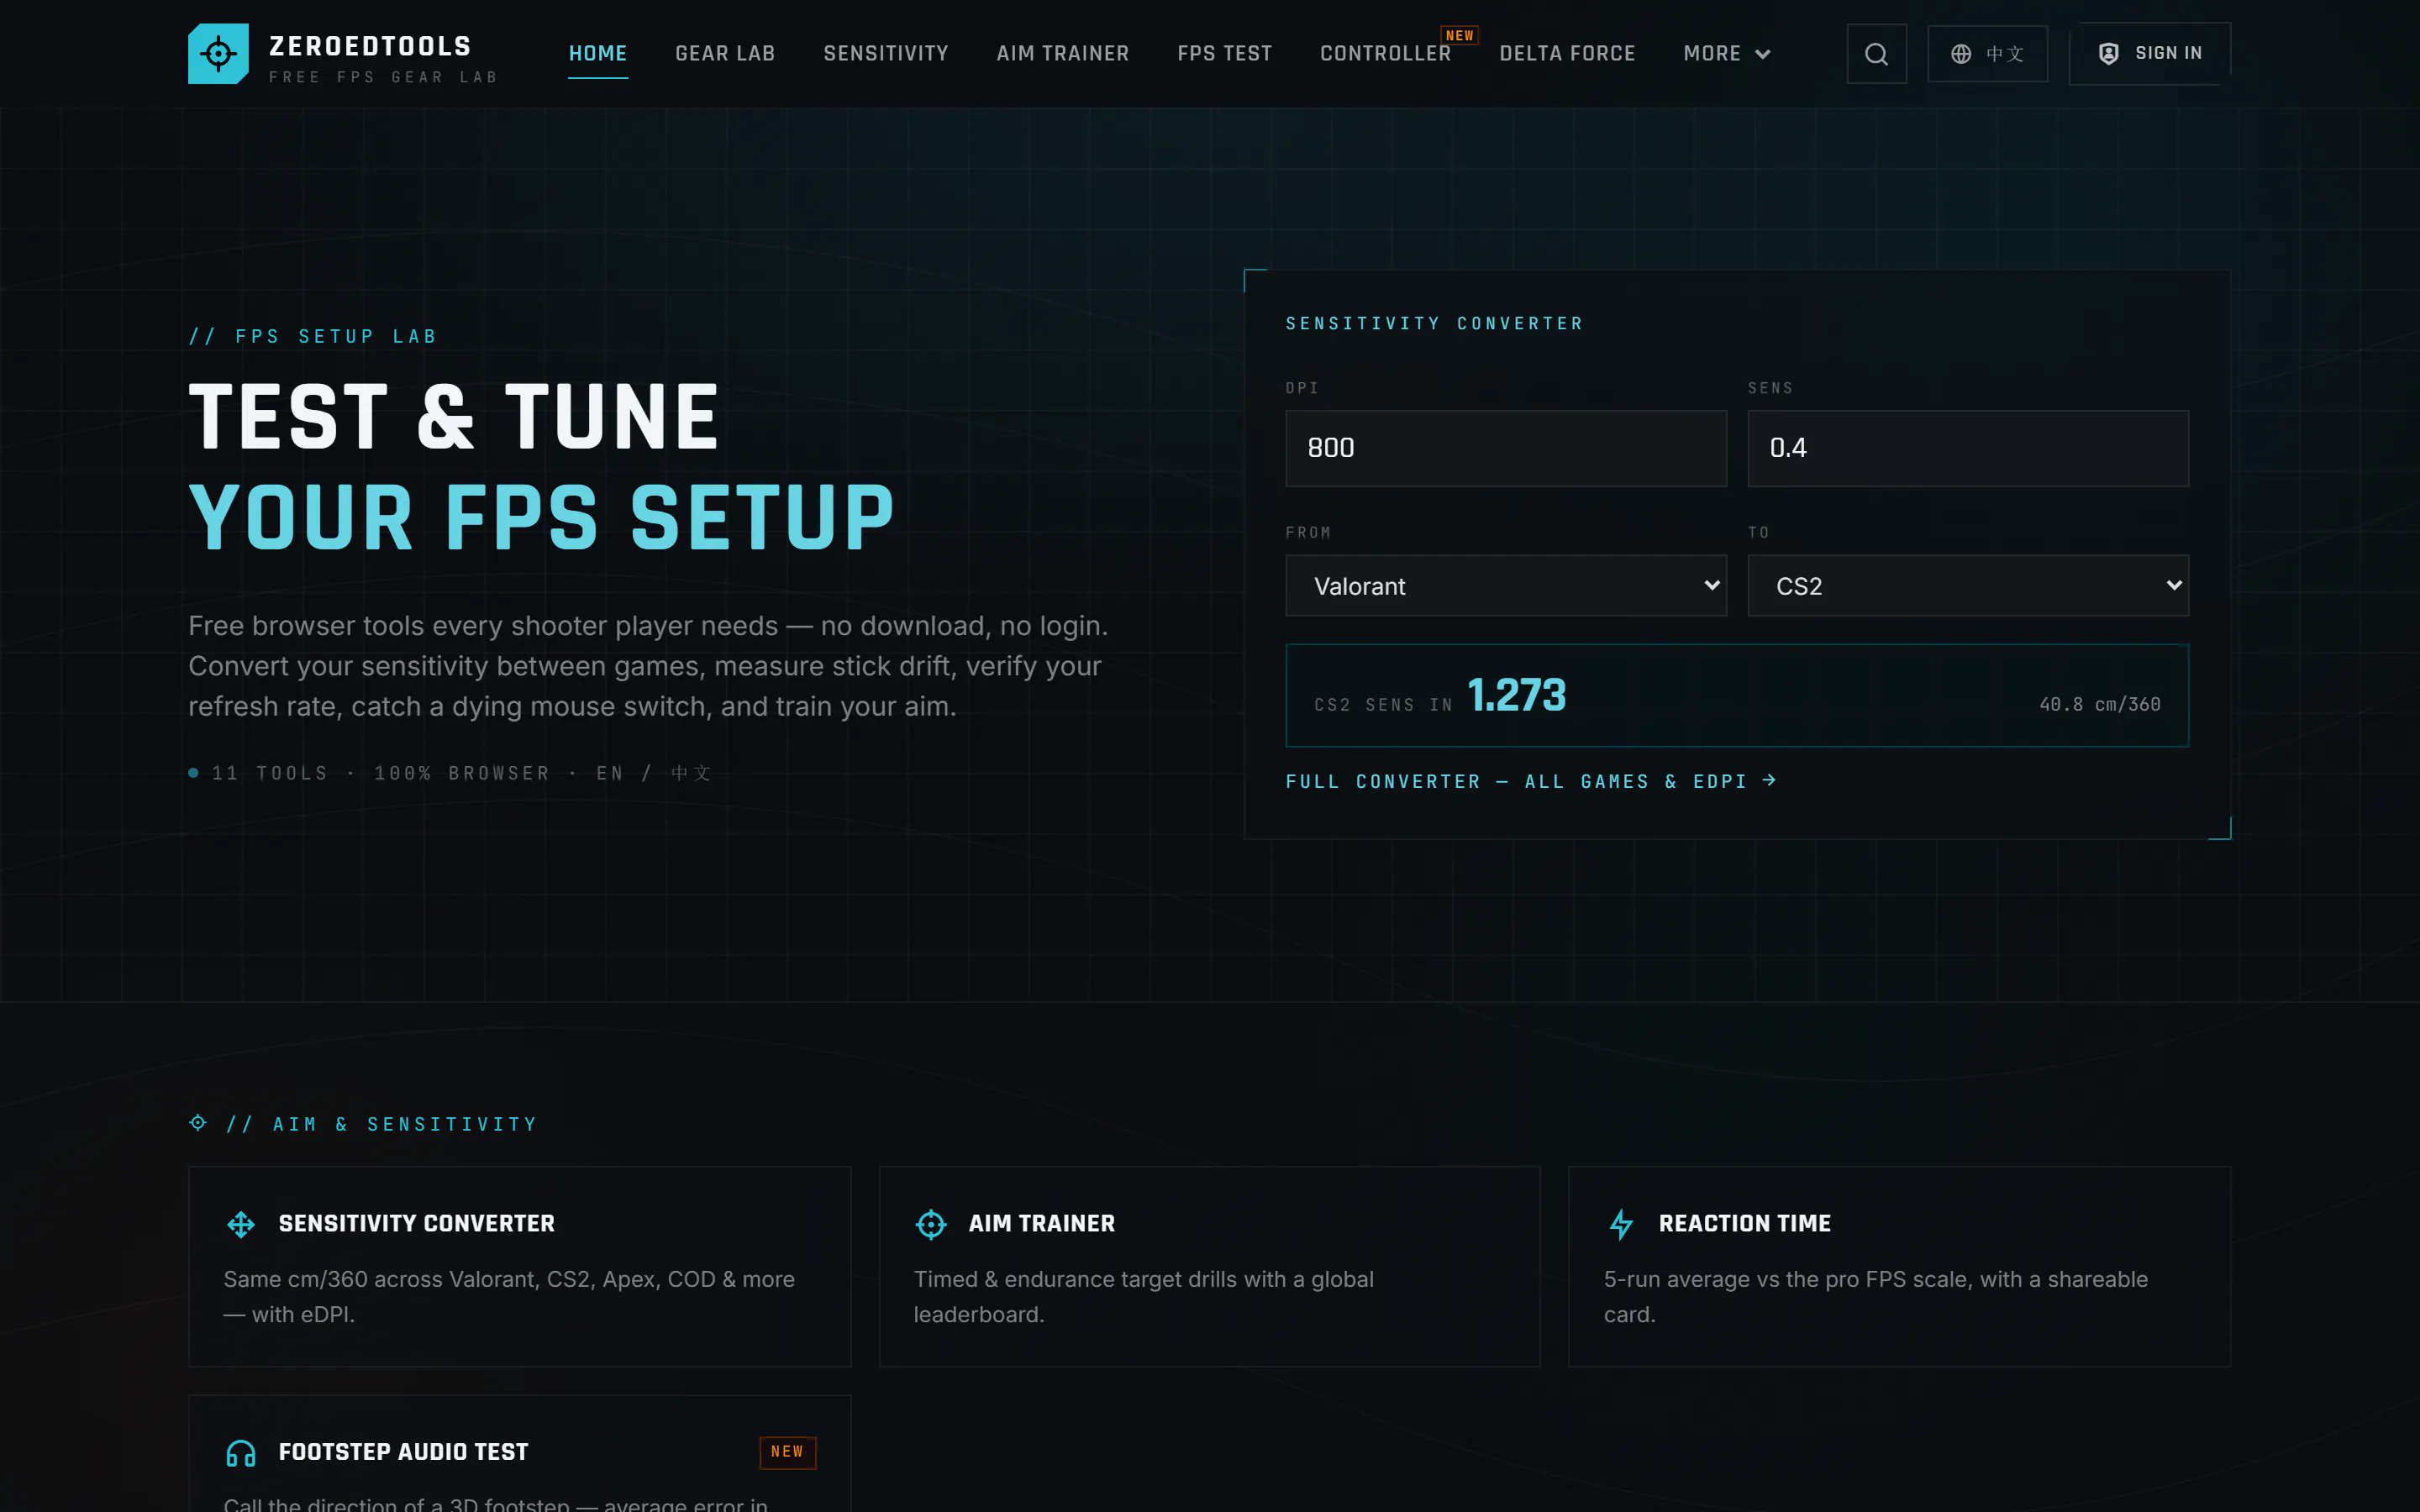Open the From game dropdown showing Valorant

tap(1505, 586)
